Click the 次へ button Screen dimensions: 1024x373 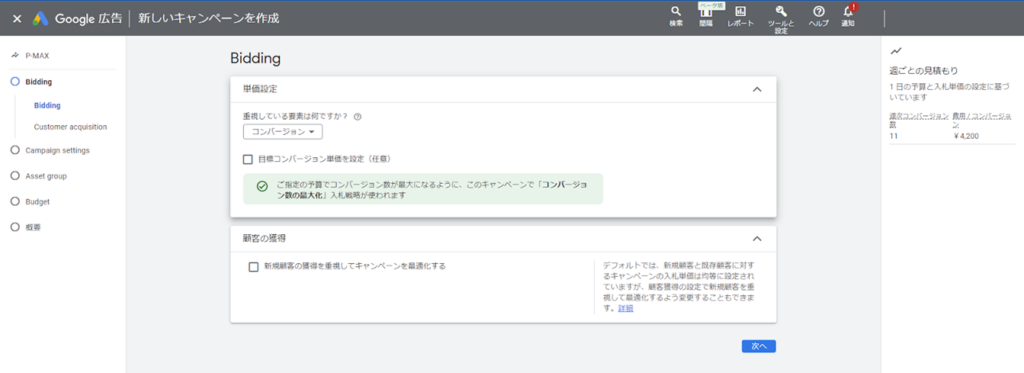[759, 346]
